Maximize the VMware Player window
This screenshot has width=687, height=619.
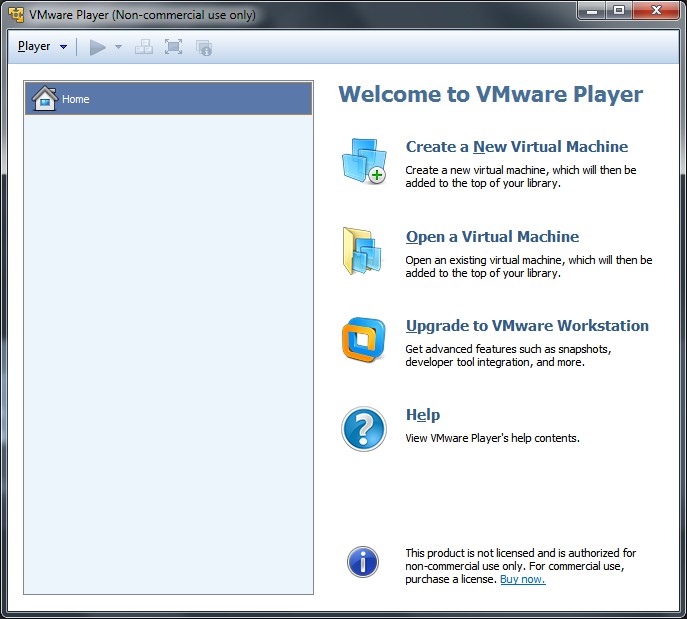point(619,11)
